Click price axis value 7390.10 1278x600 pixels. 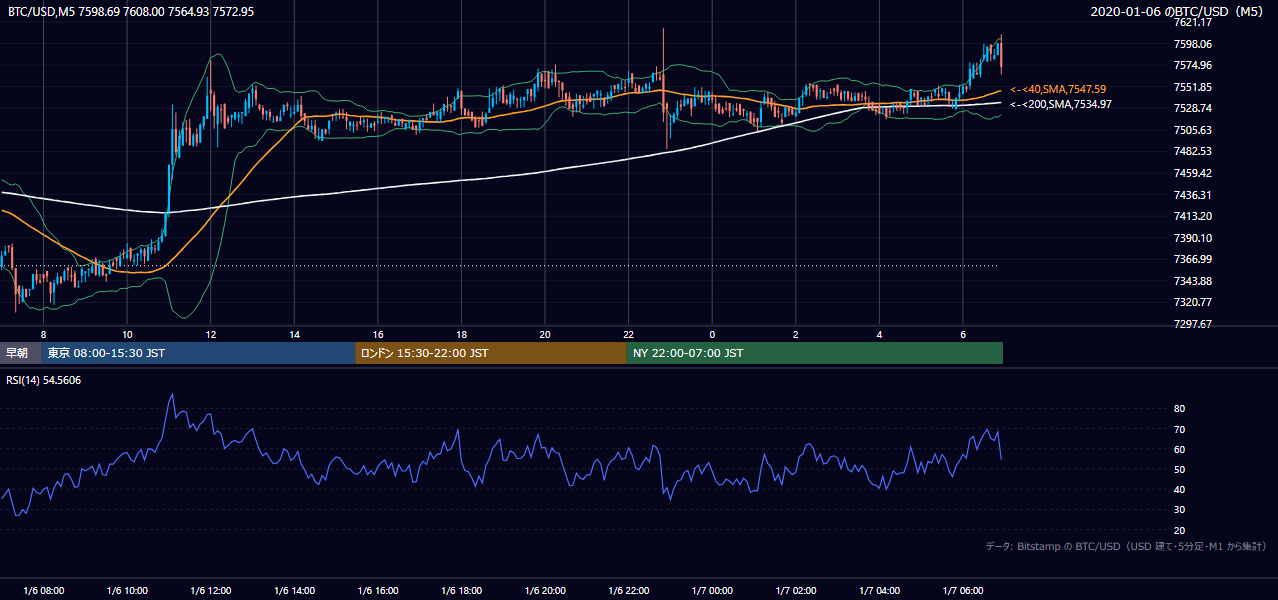pos(1193,238)
